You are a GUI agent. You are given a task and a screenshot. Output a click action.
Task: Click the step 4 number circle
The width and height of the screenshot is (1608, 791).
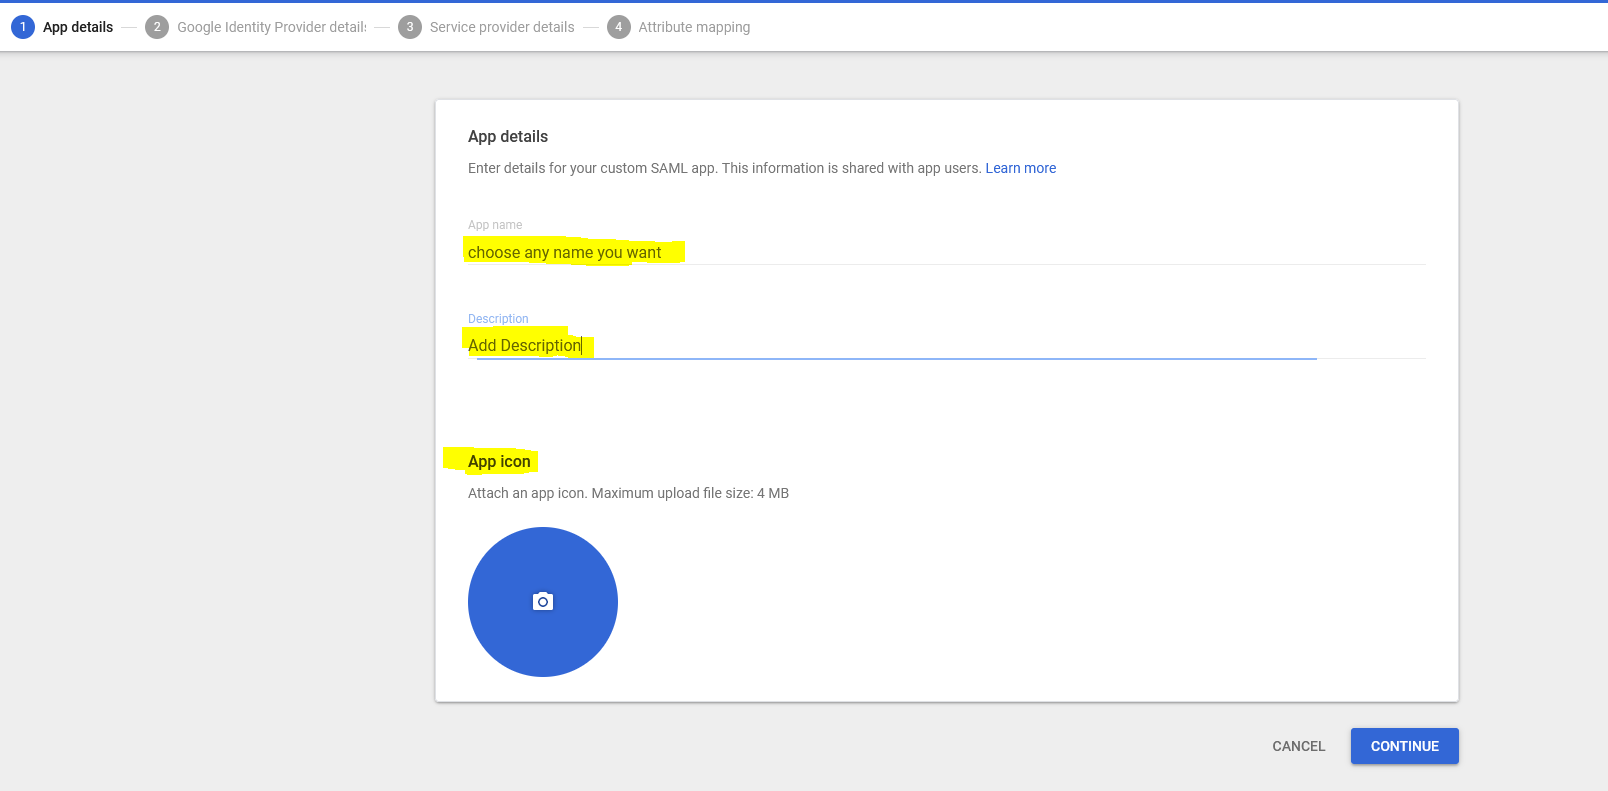[619, 27]
